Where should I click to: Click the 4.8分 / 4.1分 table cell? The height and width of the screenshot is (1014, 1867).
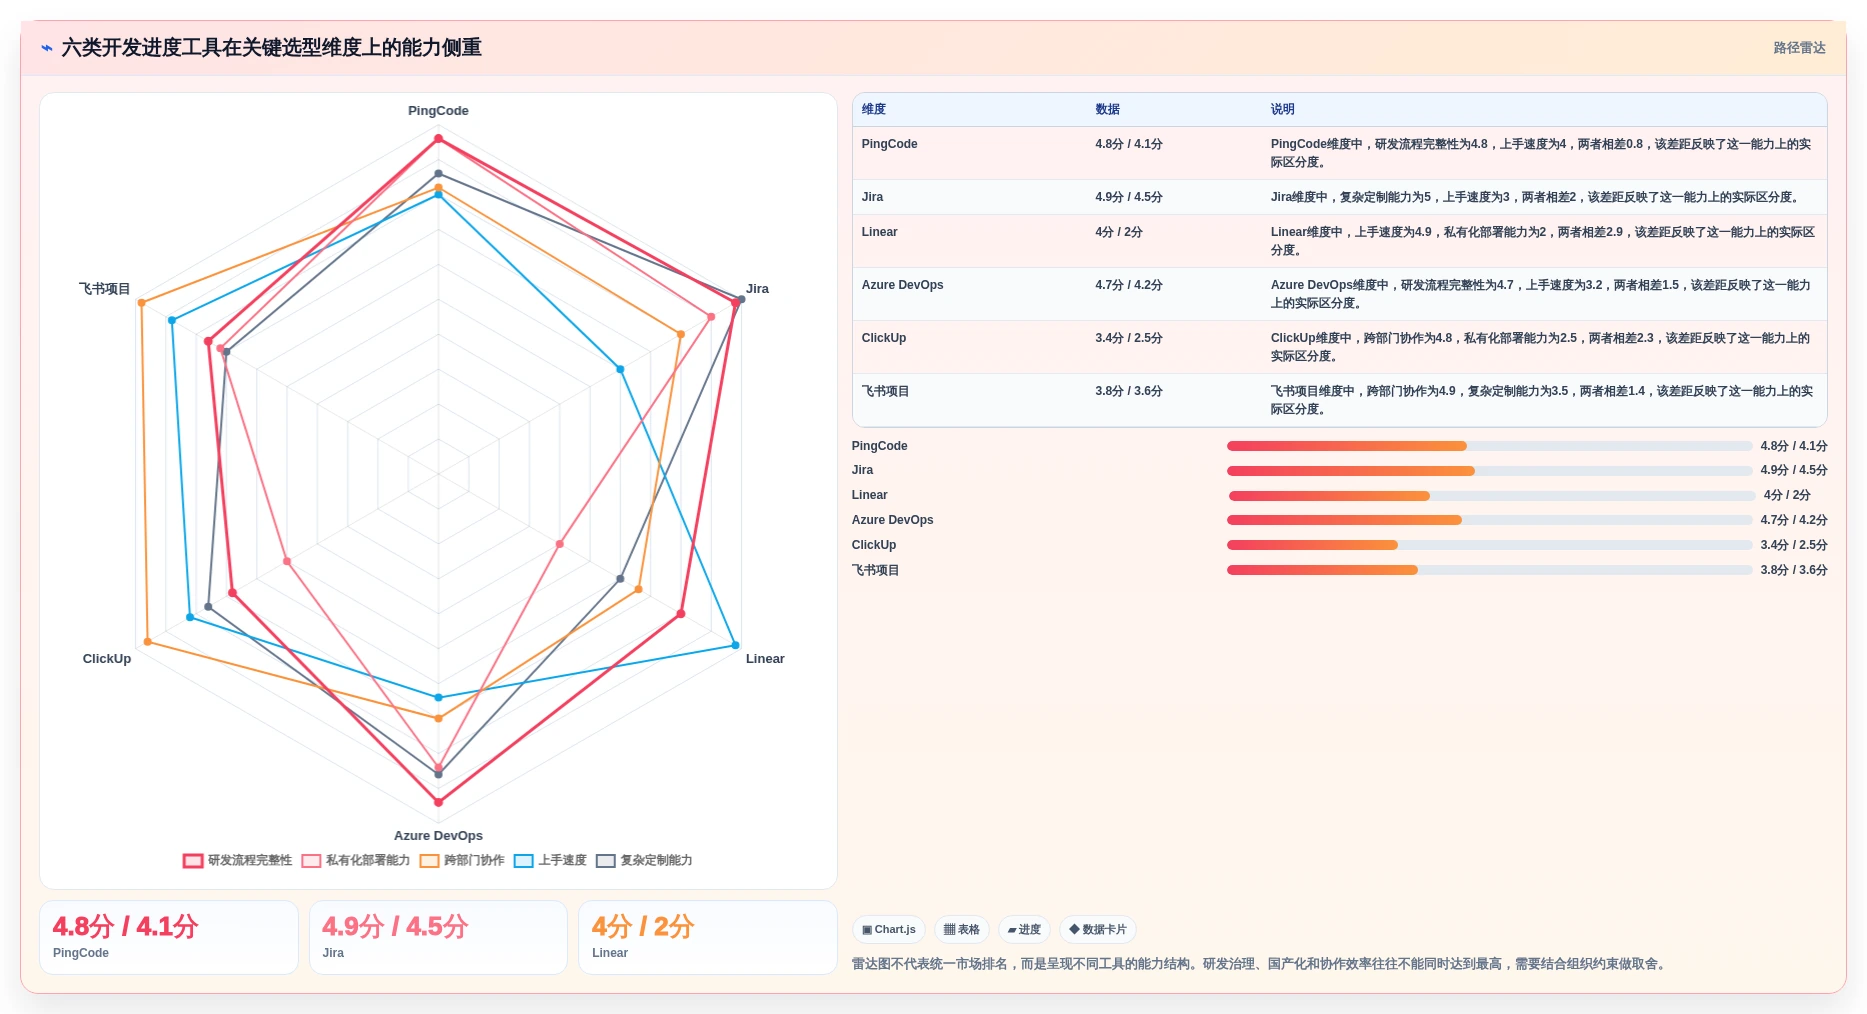pyautogui.click(x=1128, y=144)
